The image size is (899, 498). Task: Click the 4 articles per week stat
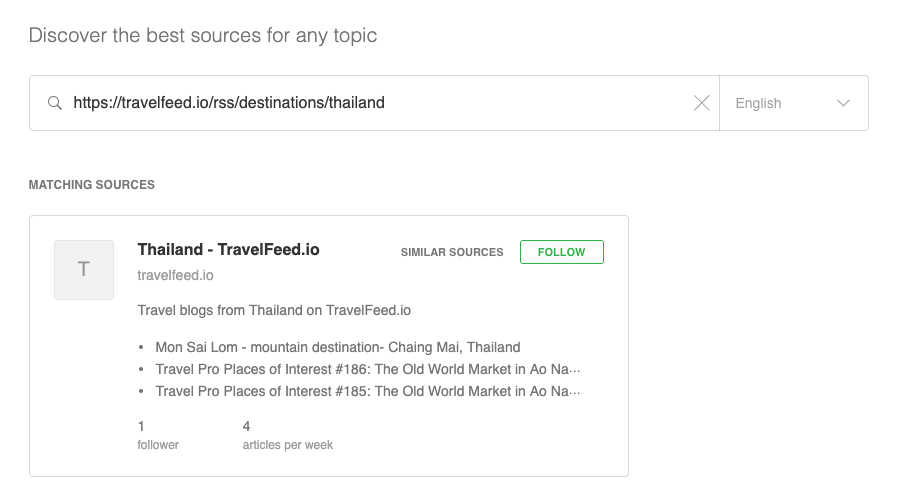coord(287,435)
